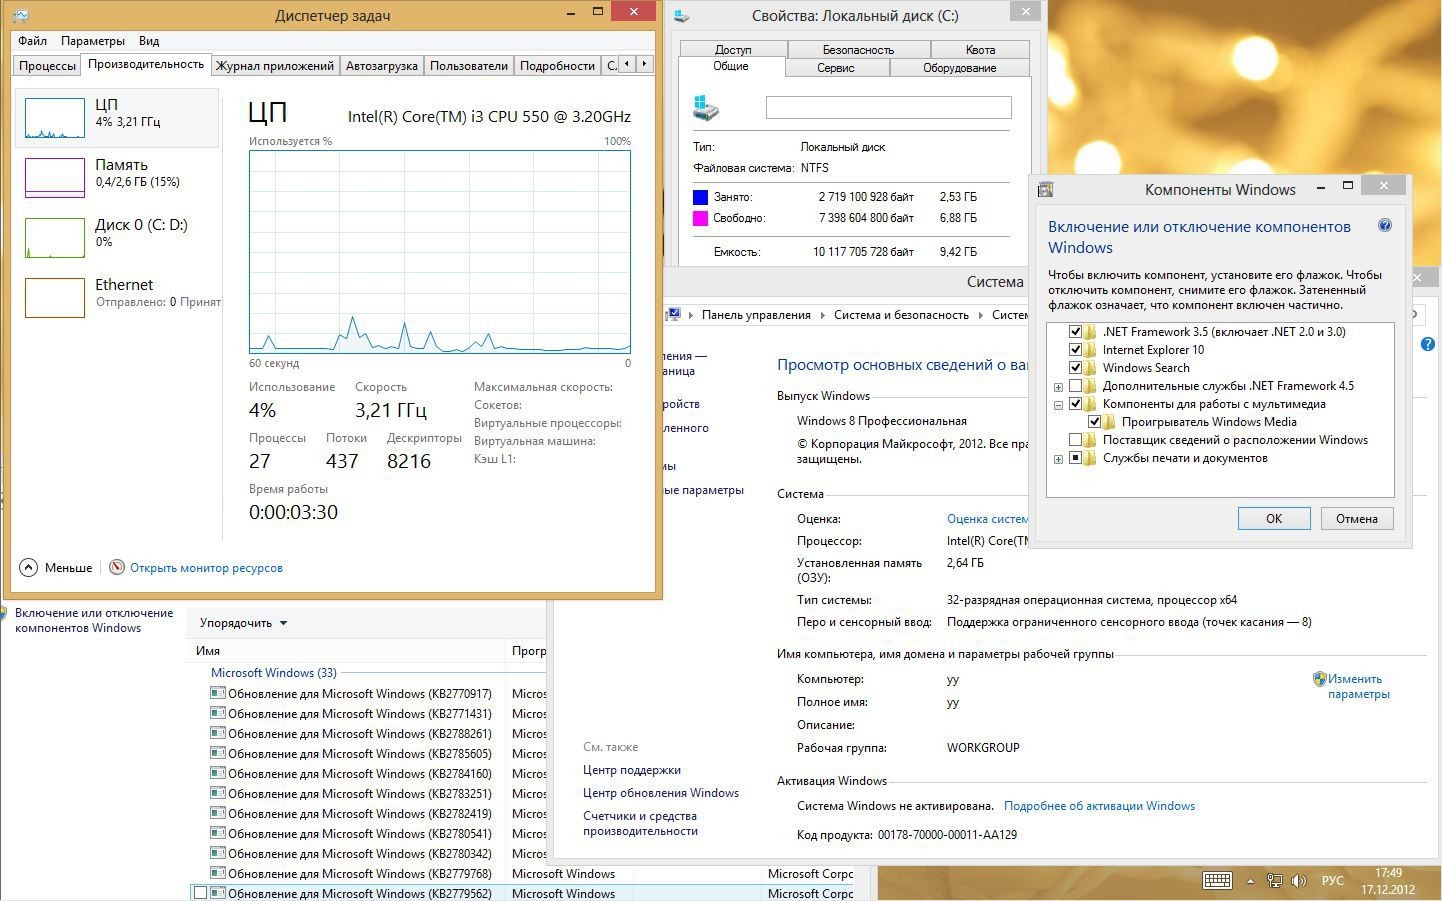Click the magenta Свободно color square
1442x901 pixels.
click(700, 218)
